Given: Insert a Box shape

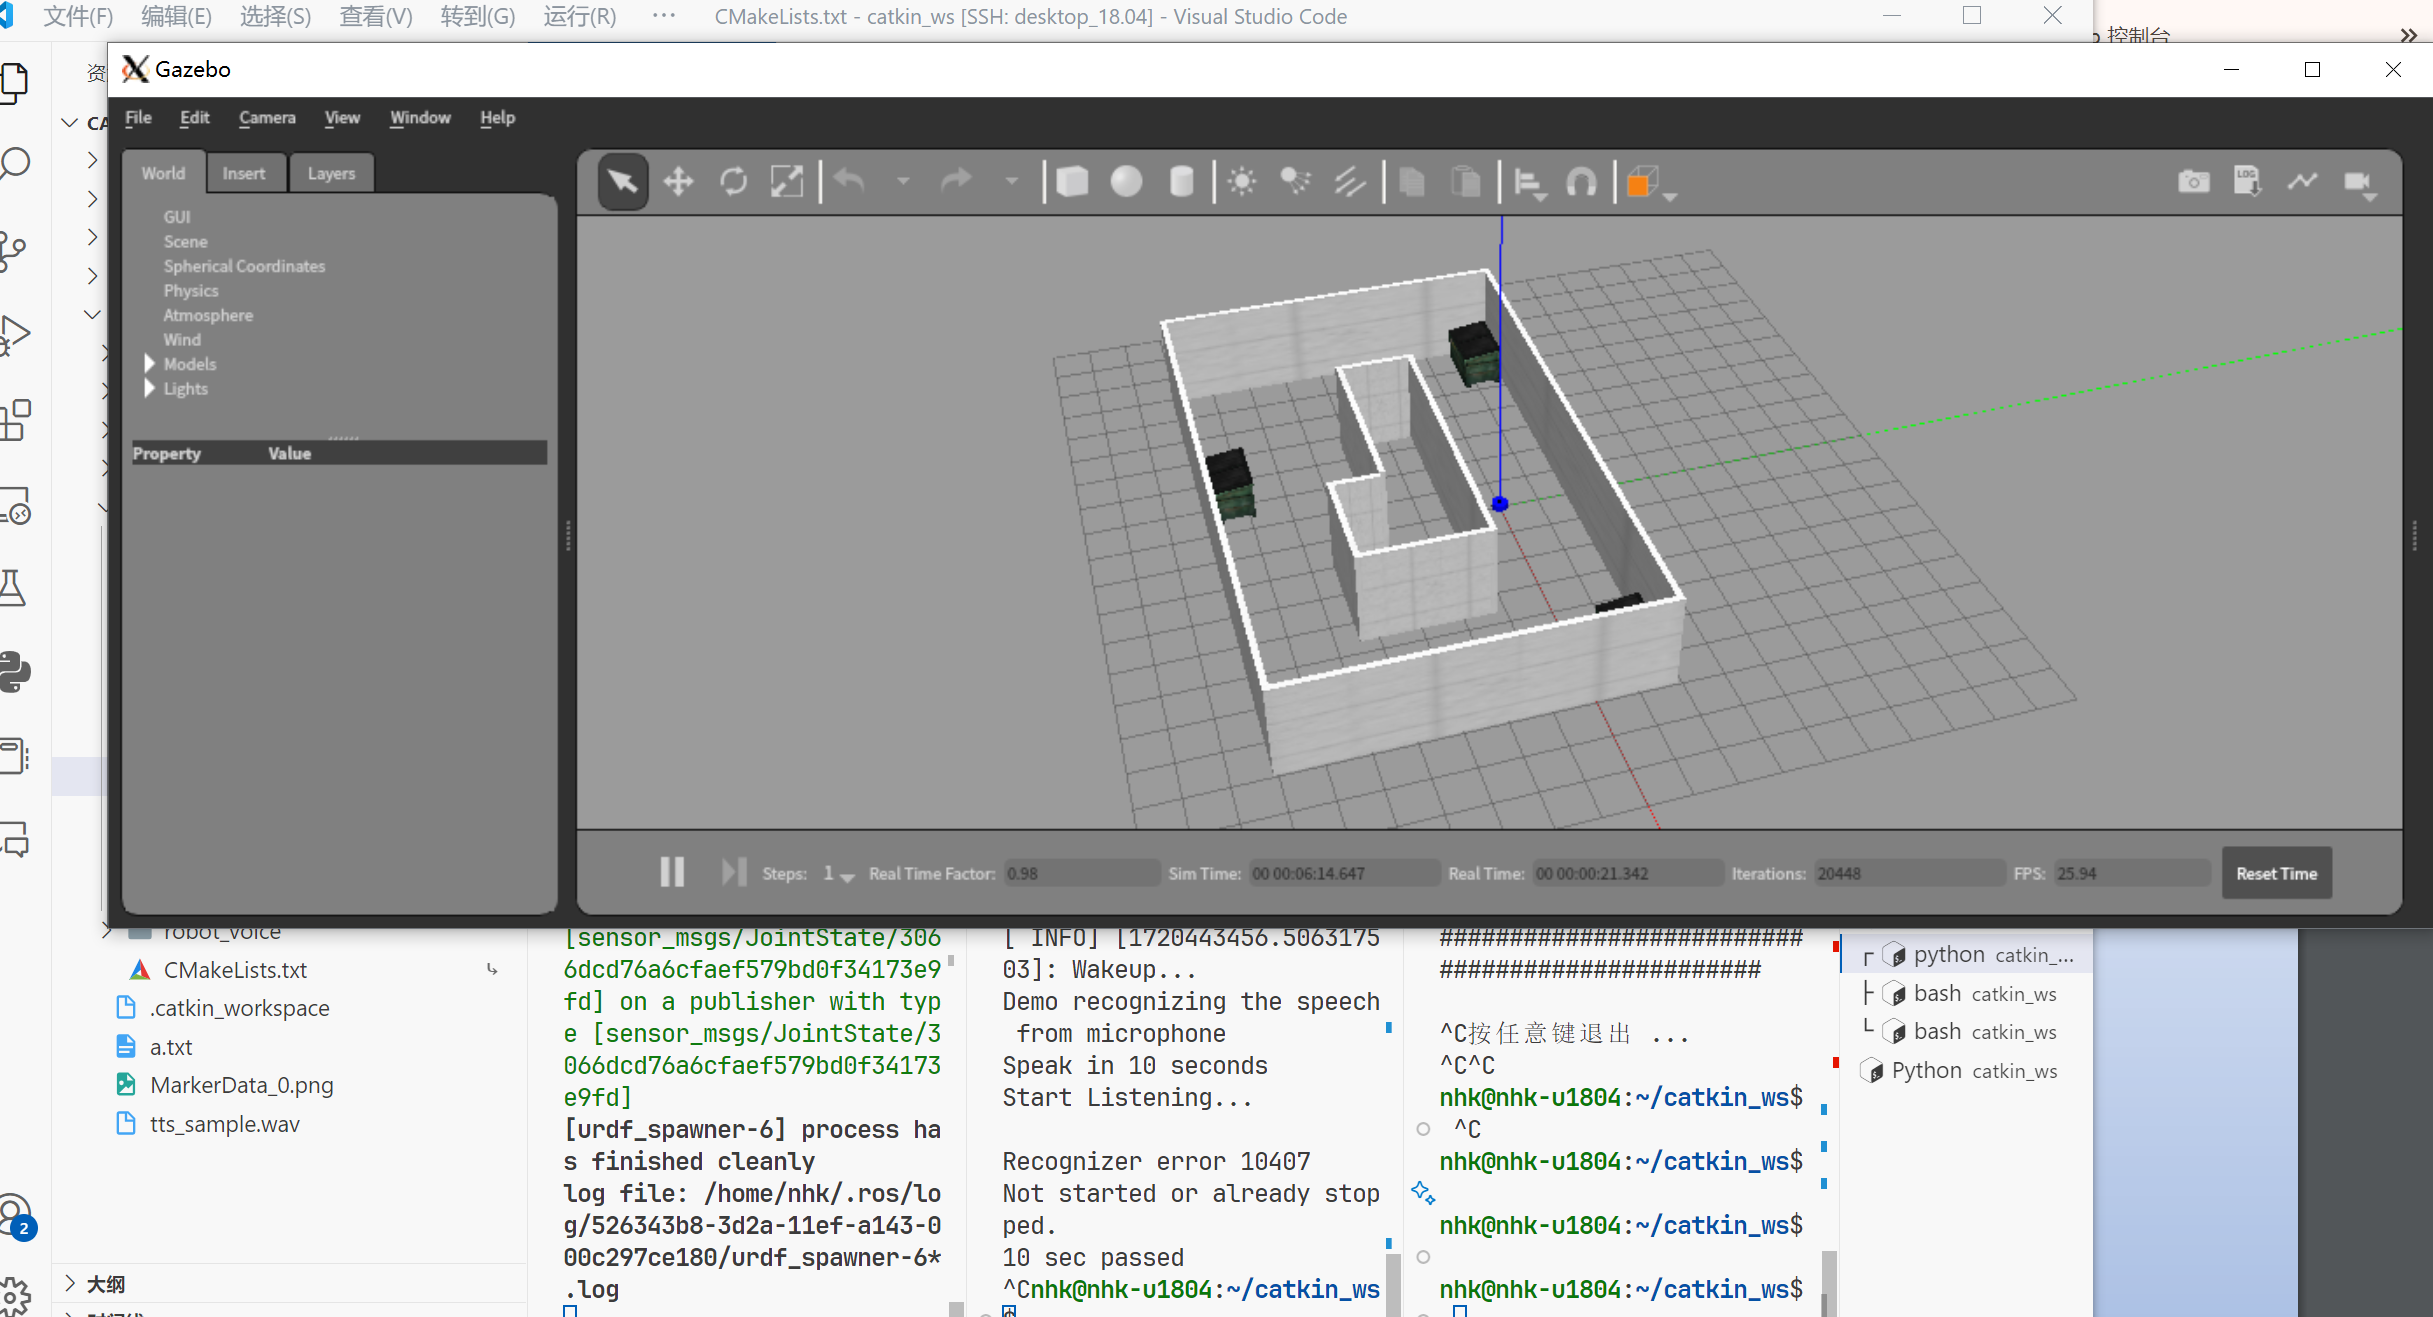Looking at the screenshot, I should [x=1072, y=182].
